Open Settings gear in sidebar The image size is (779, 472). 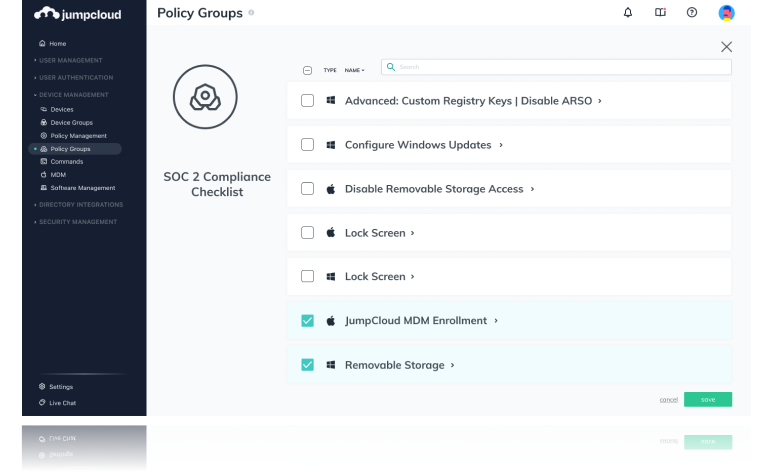(55, 386)
